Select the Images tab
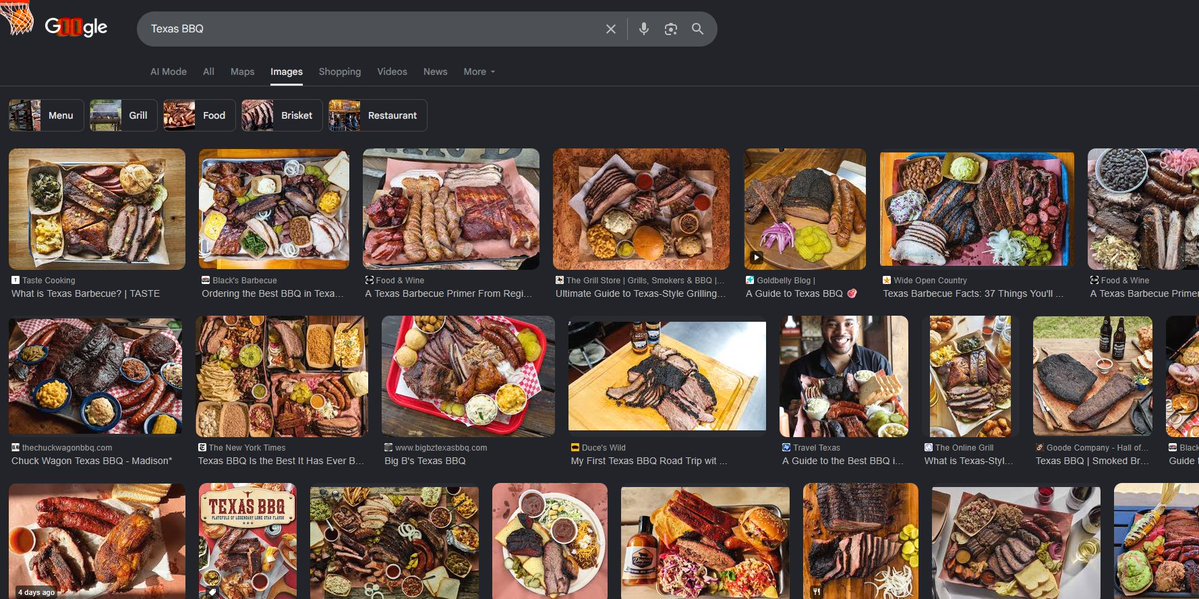Image resolution: width=1199 pixels, height=599 pixels. pos(287,72)
